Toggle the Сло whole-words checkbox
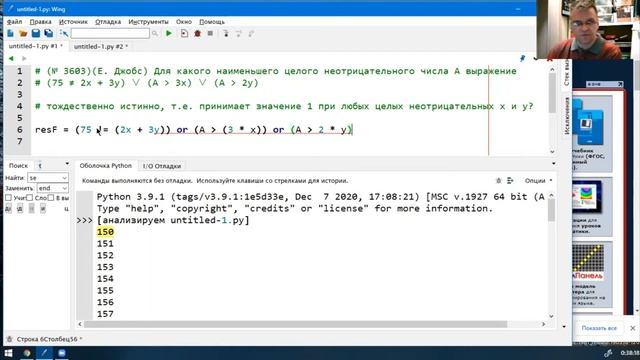 point(29,198)
